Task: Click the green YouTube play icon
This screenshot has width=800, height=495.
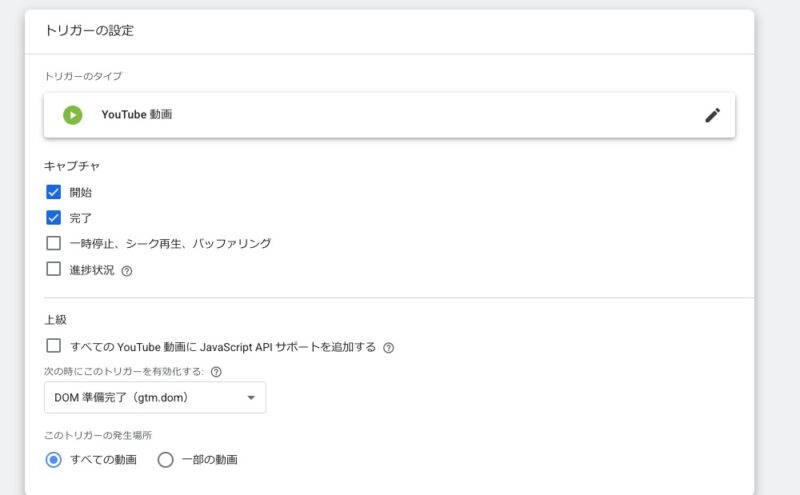Action: tap(72, 115)
